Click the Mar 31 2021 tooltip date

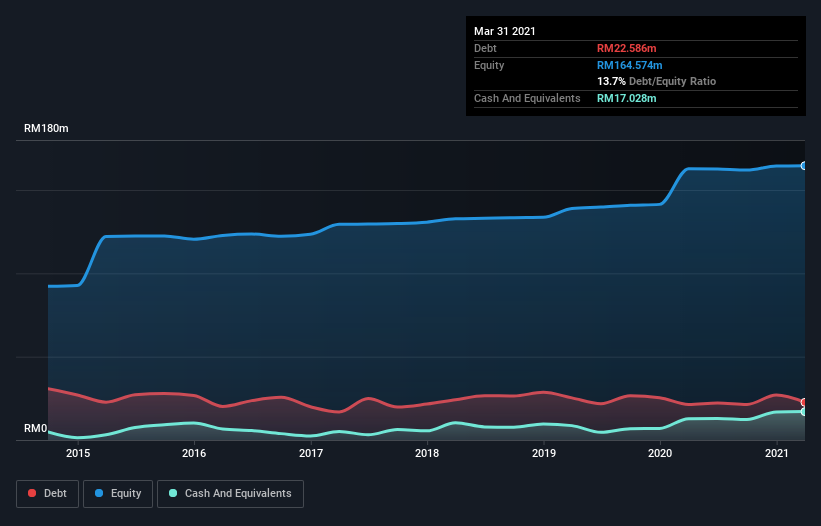(505, 31)
